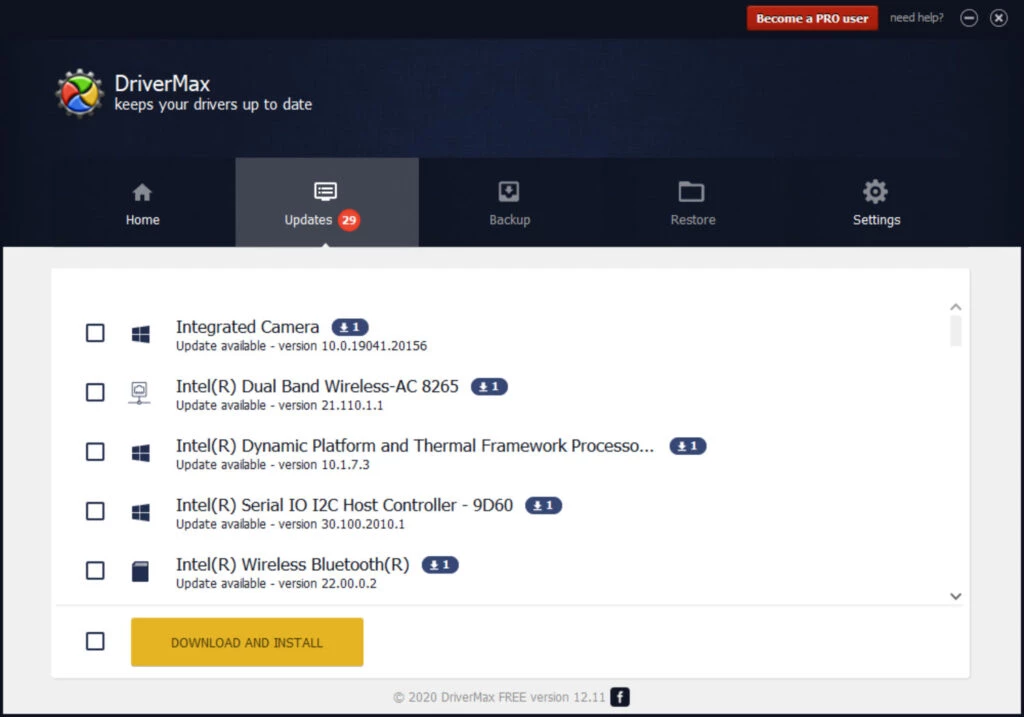Open the need help? link
The height and width of the screenshot is (717, 1024).
point(917,18)
